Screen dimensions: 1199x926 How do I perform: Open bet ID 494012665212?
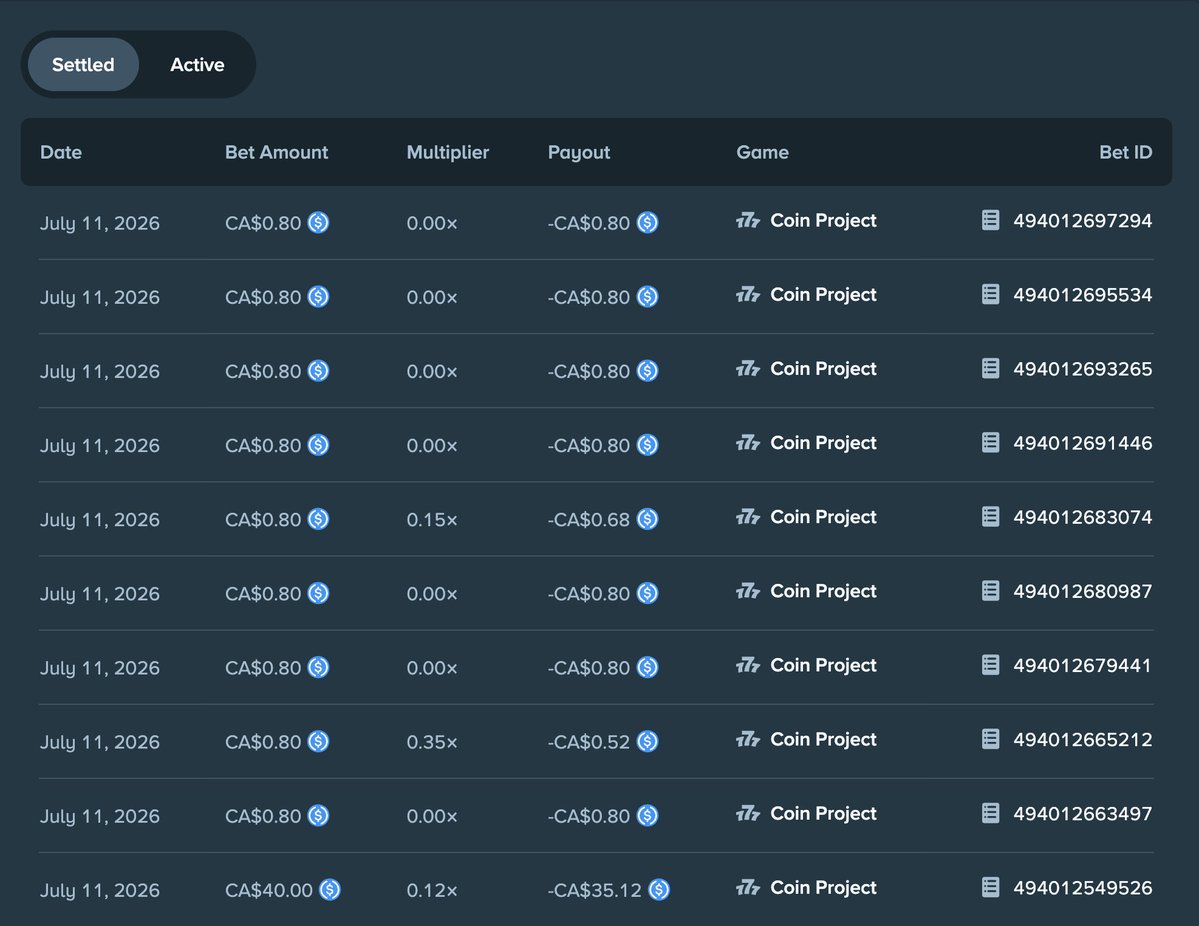click(1082, 740)
